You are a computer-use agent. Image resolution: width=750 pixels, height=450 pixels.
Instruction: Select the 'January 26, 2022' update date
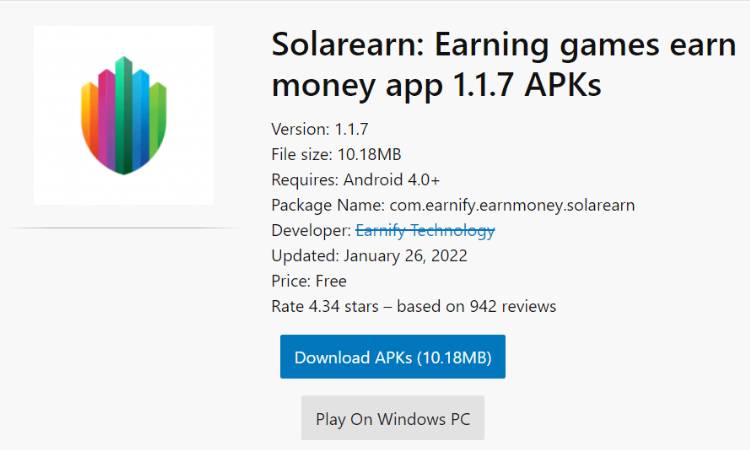click(x=405, y=256)
